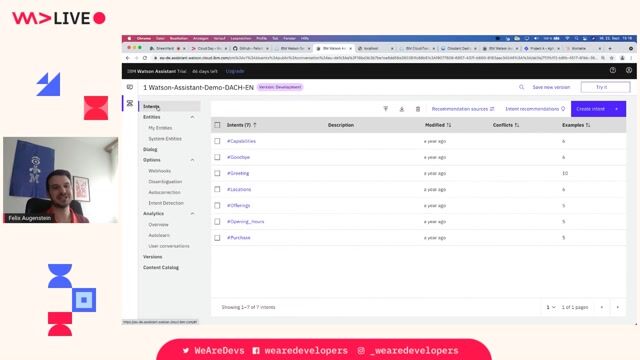The height and width of the screenshot is (360, 640).
Task: Click Save new version
Action: point(551,87)
